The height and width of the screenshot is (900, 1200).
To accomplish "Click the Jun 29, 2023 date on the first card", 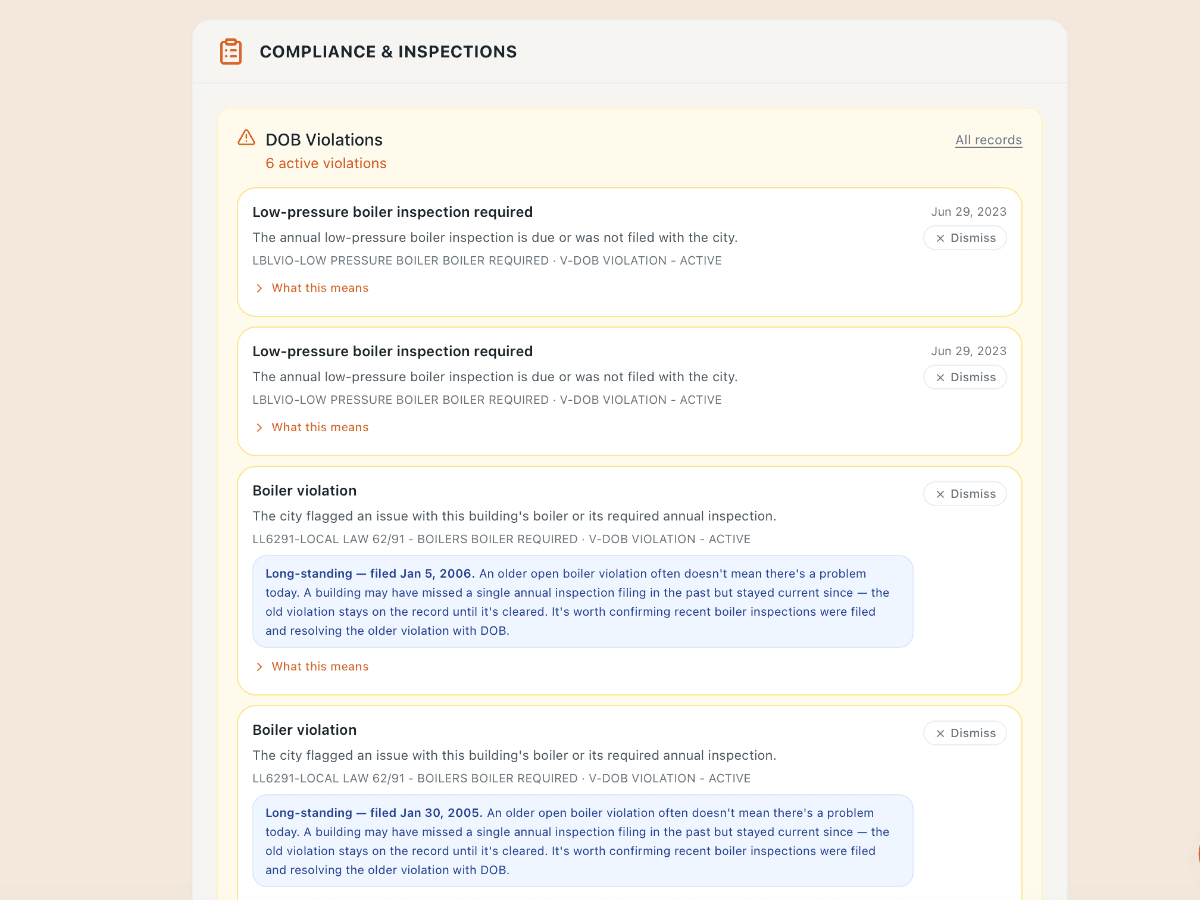I will [x=969, y=212].
